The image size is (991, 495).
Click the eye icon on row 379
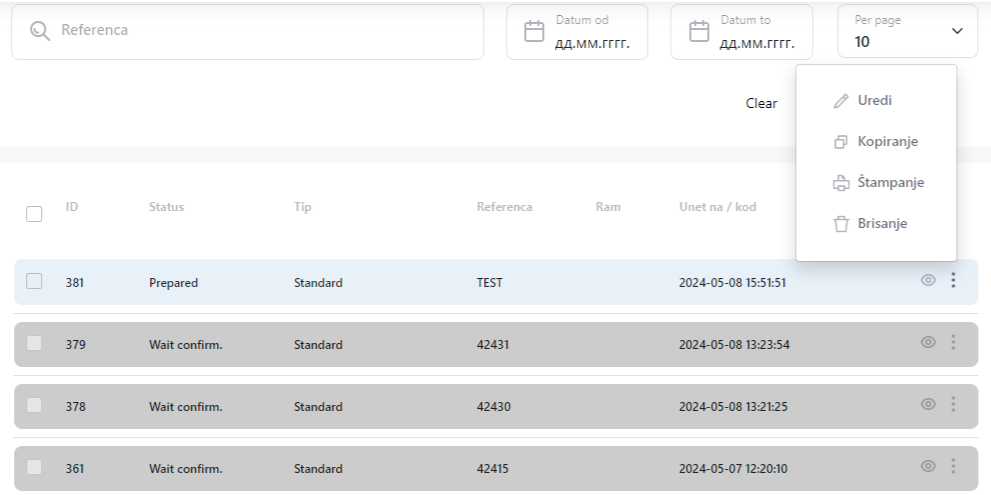click(x=927, y=343)
